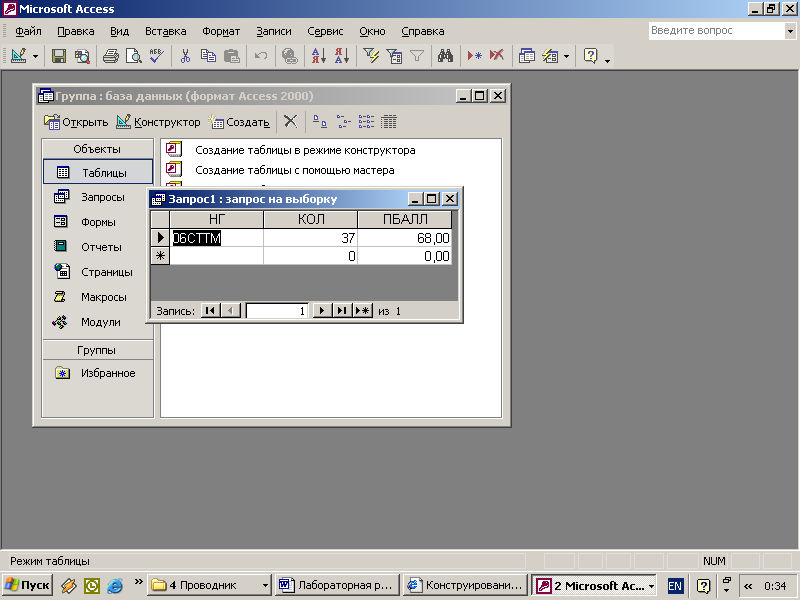The height and width of the screenshot is (600, 800).
Task: Click the Database Window icon
Action: pos(527,56)
